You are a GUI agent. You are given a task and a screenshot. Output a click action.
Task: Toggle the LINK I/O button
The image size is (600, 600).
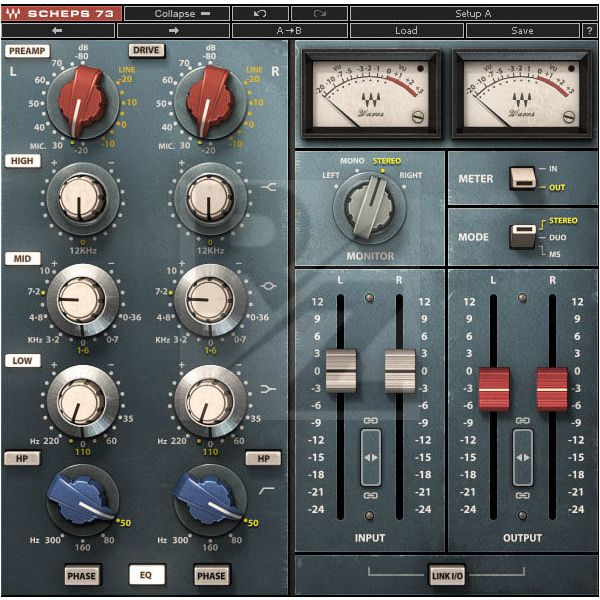pyautogui.click(x=447, y=576)
